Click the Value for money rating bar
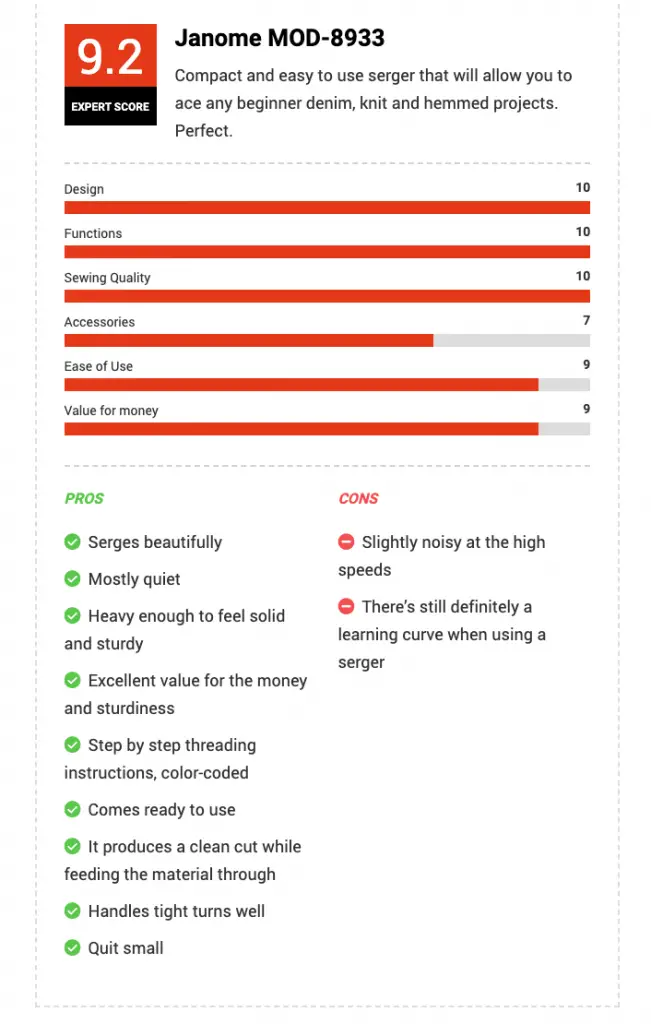 [x=327, y=429]
